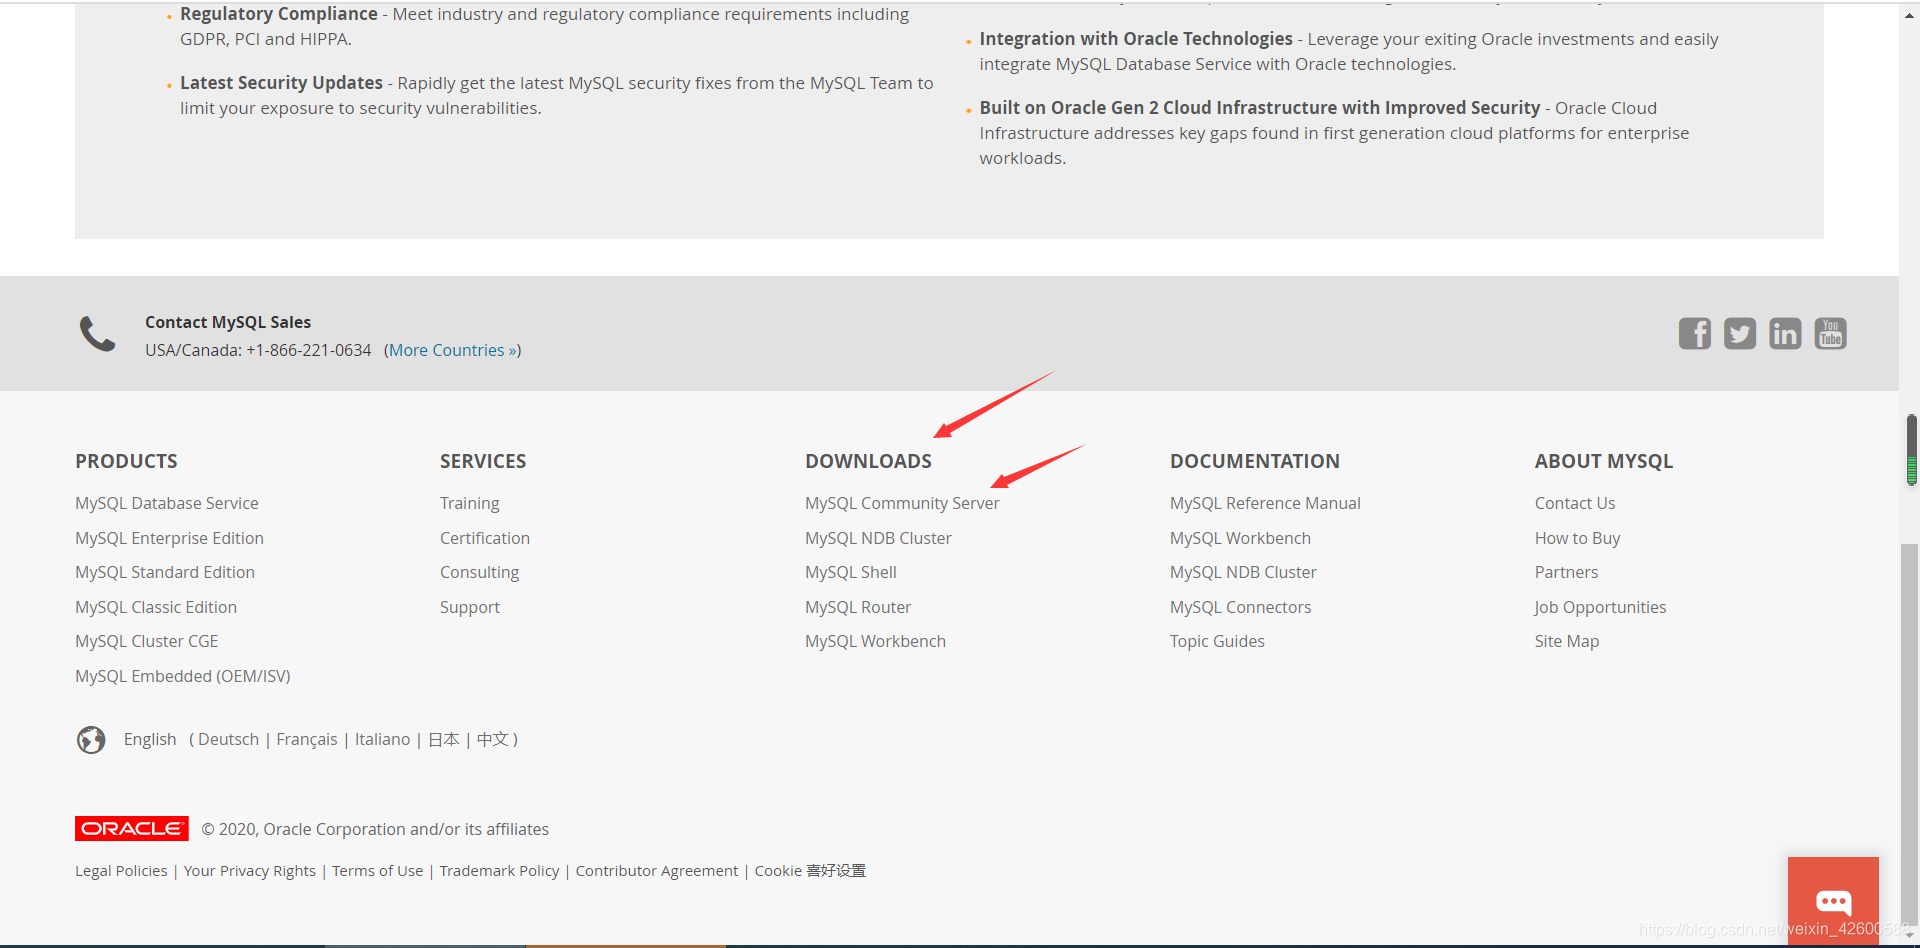Open More Countries link

click(453, 350)
